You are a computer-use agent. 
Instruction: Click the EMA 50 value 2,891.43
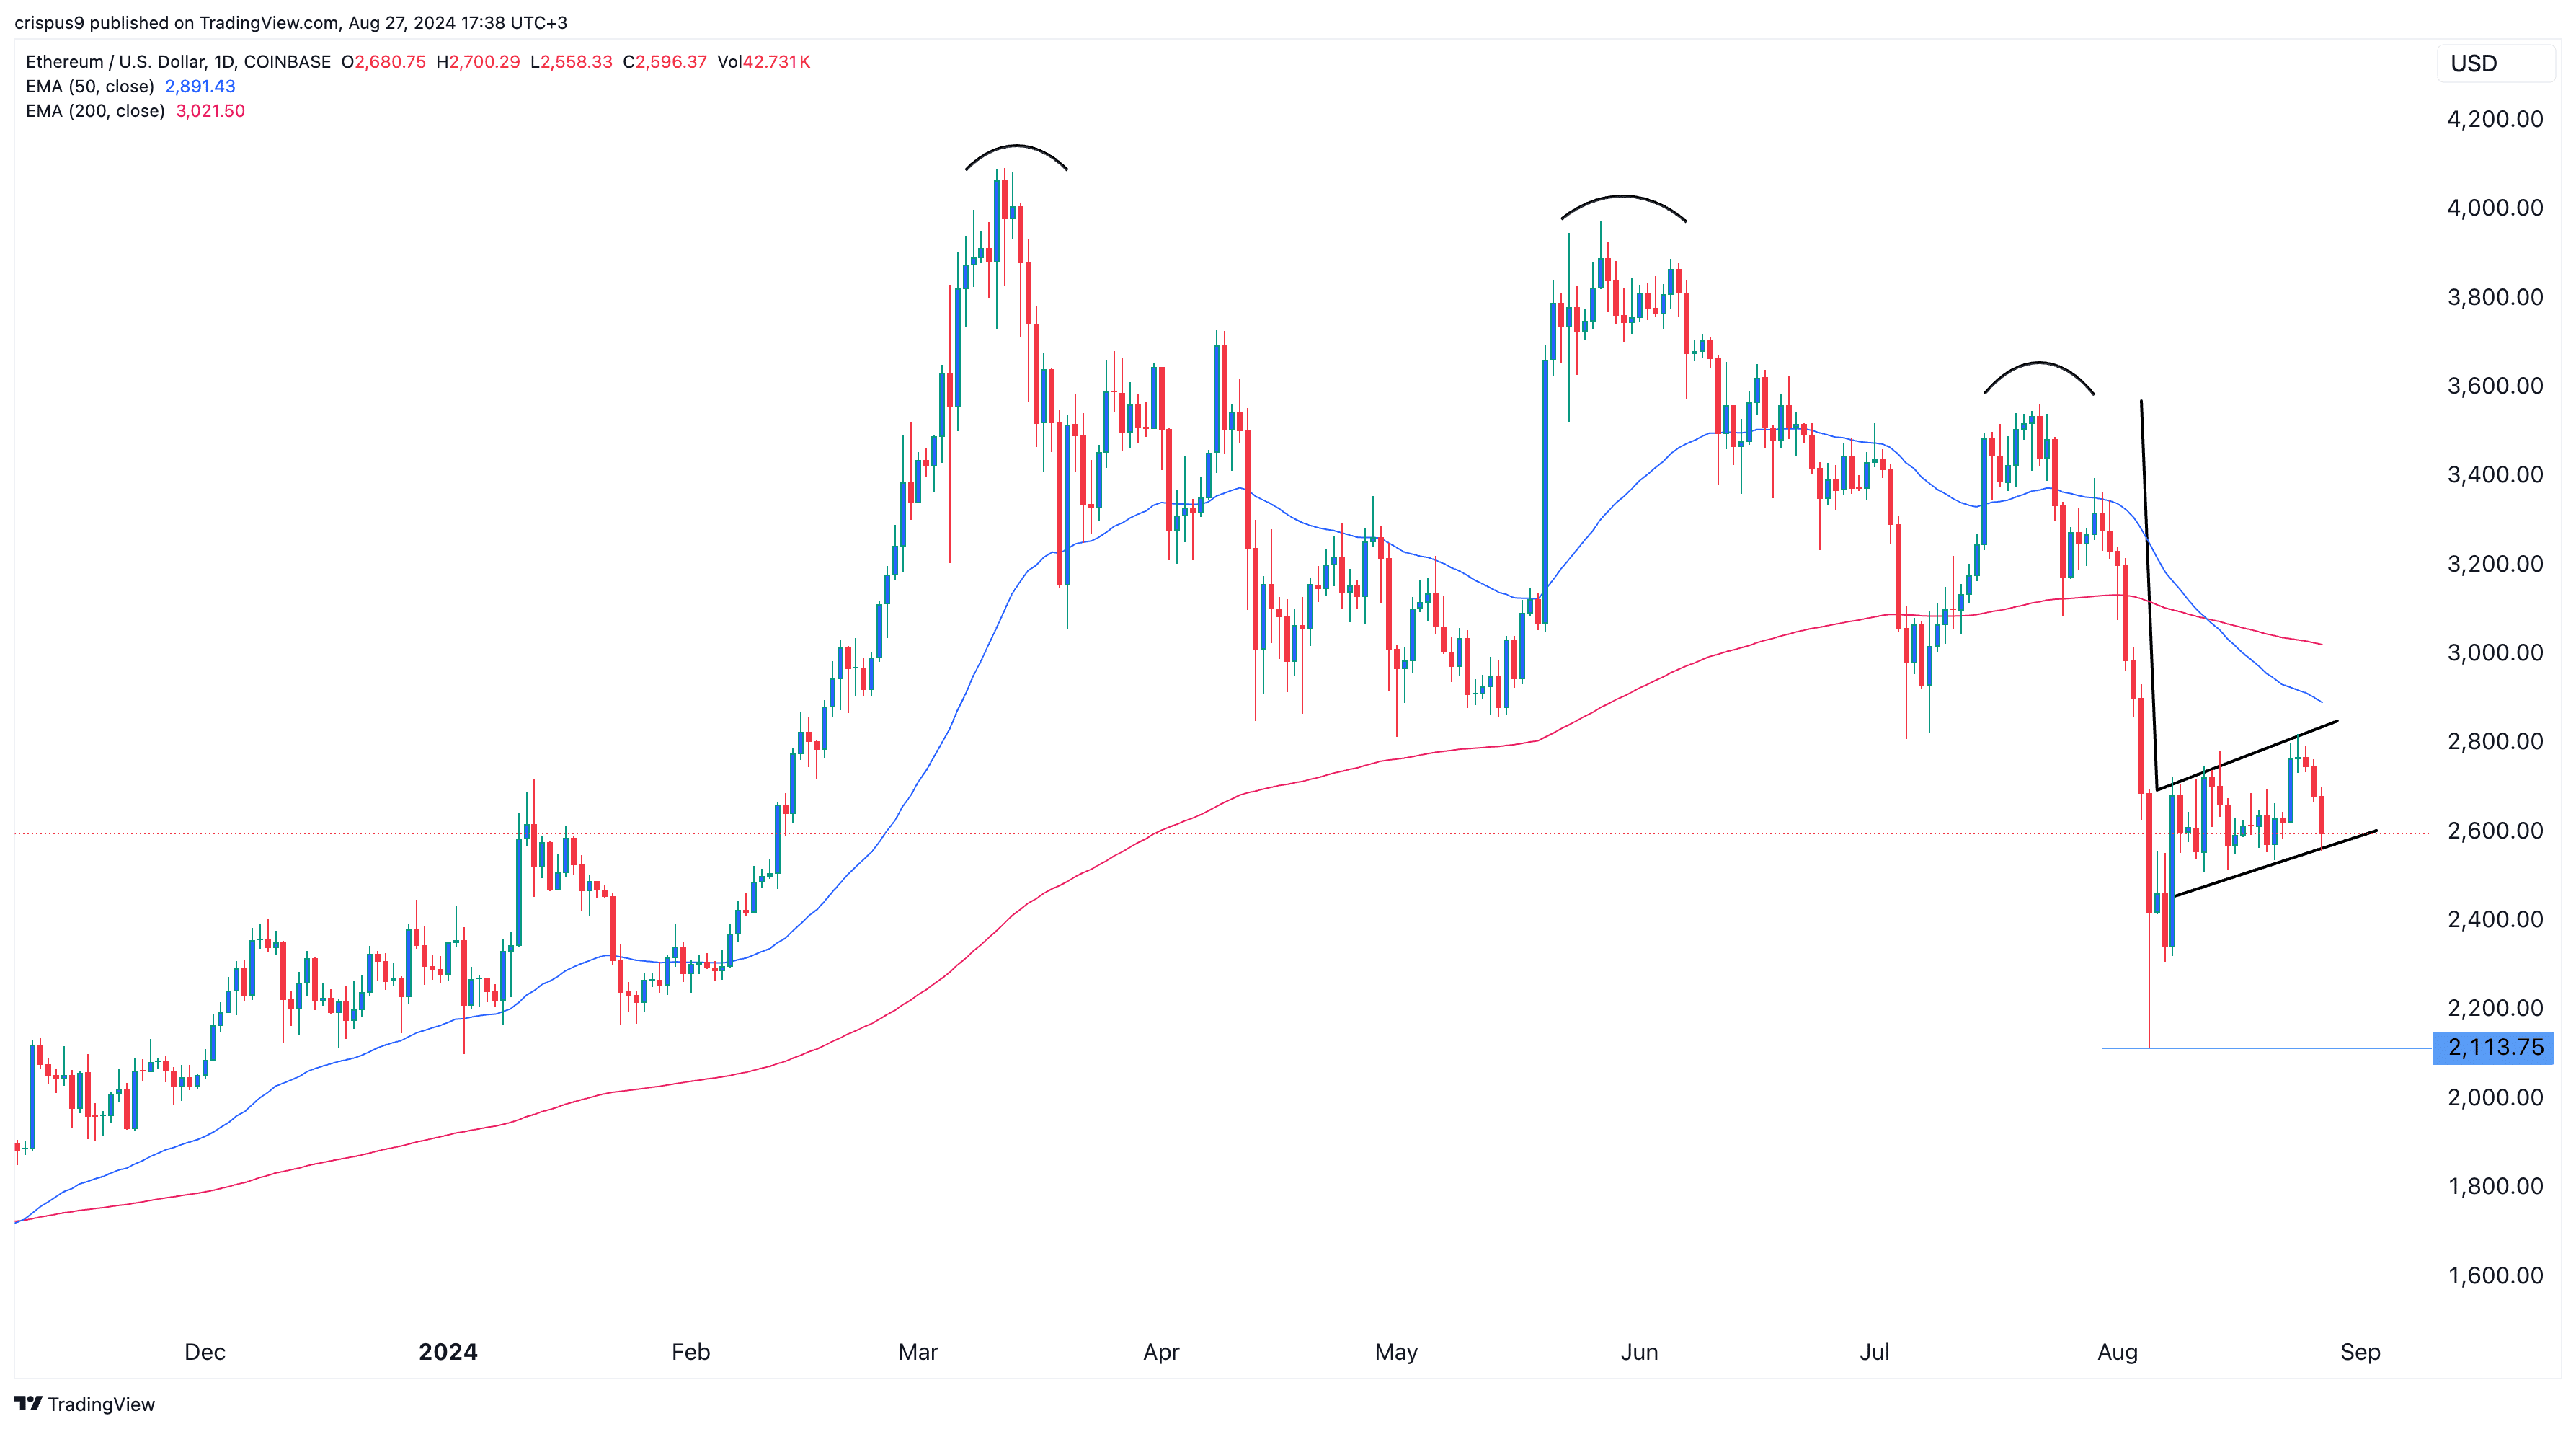200,86
